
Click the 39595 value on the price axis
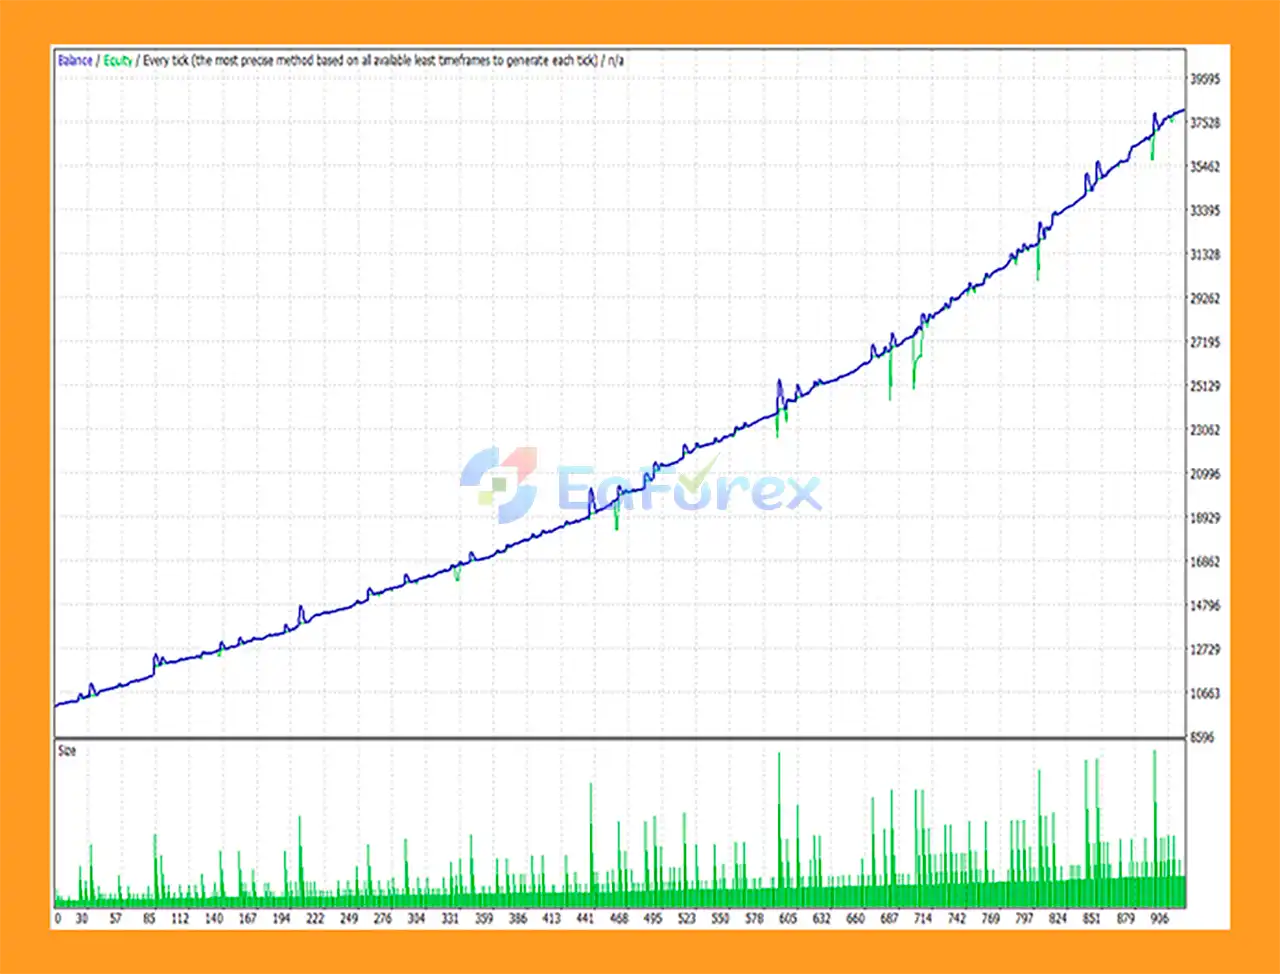1205,79
